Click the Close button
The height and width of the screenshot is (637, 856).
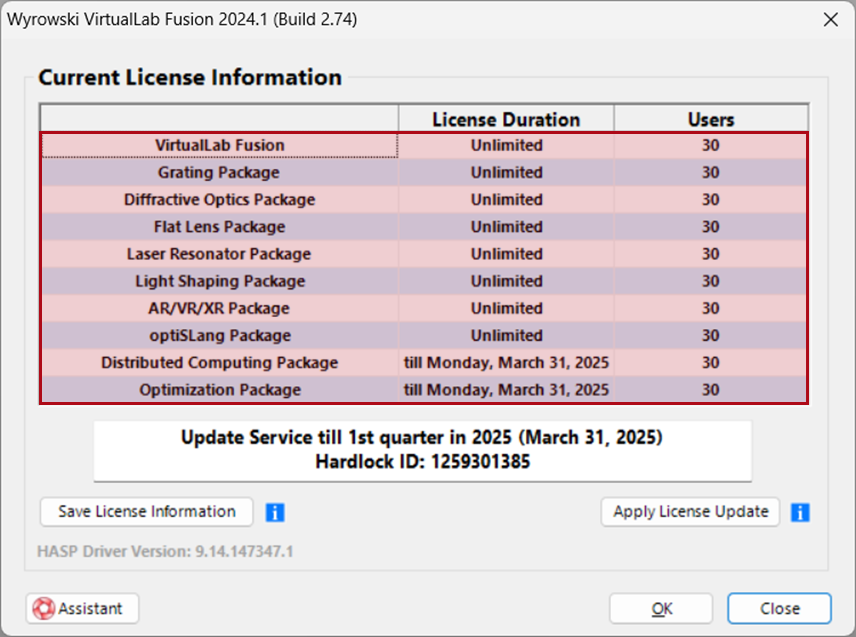pyautogui.click(x=779, y=608)
